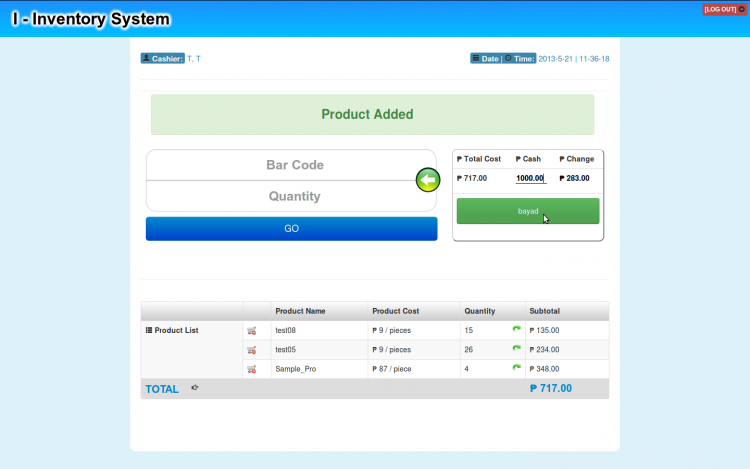
Task: Click the calendar icon beside Date
Action: pos(476,58)
